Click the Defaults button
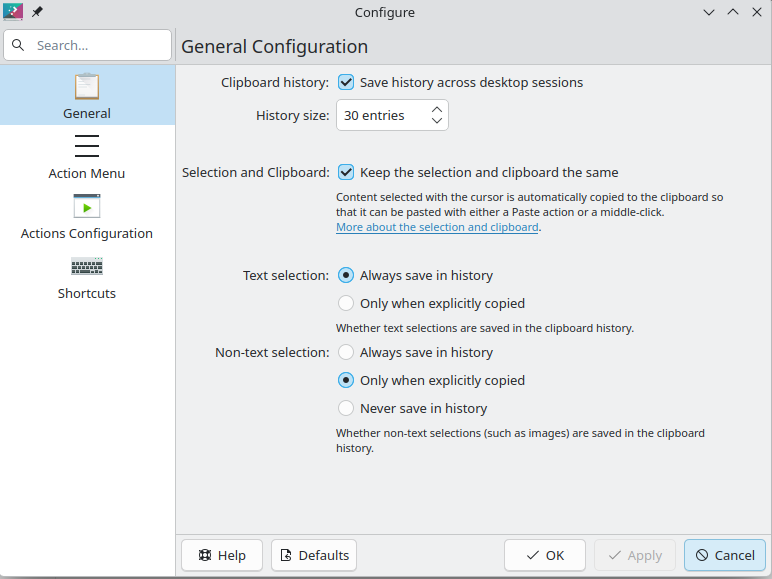Viewport: 772px width, 579px height. click(314, 555)
